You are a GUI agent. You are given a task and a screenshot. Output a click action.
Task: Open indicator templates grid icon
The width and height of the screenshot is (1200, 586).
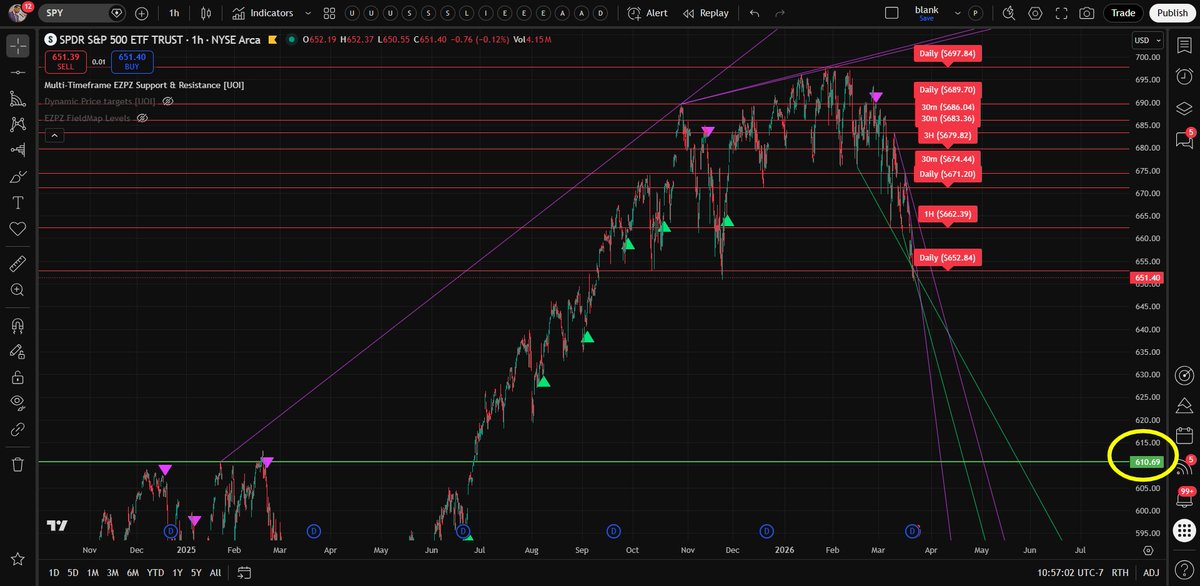(x=330, y=13)
